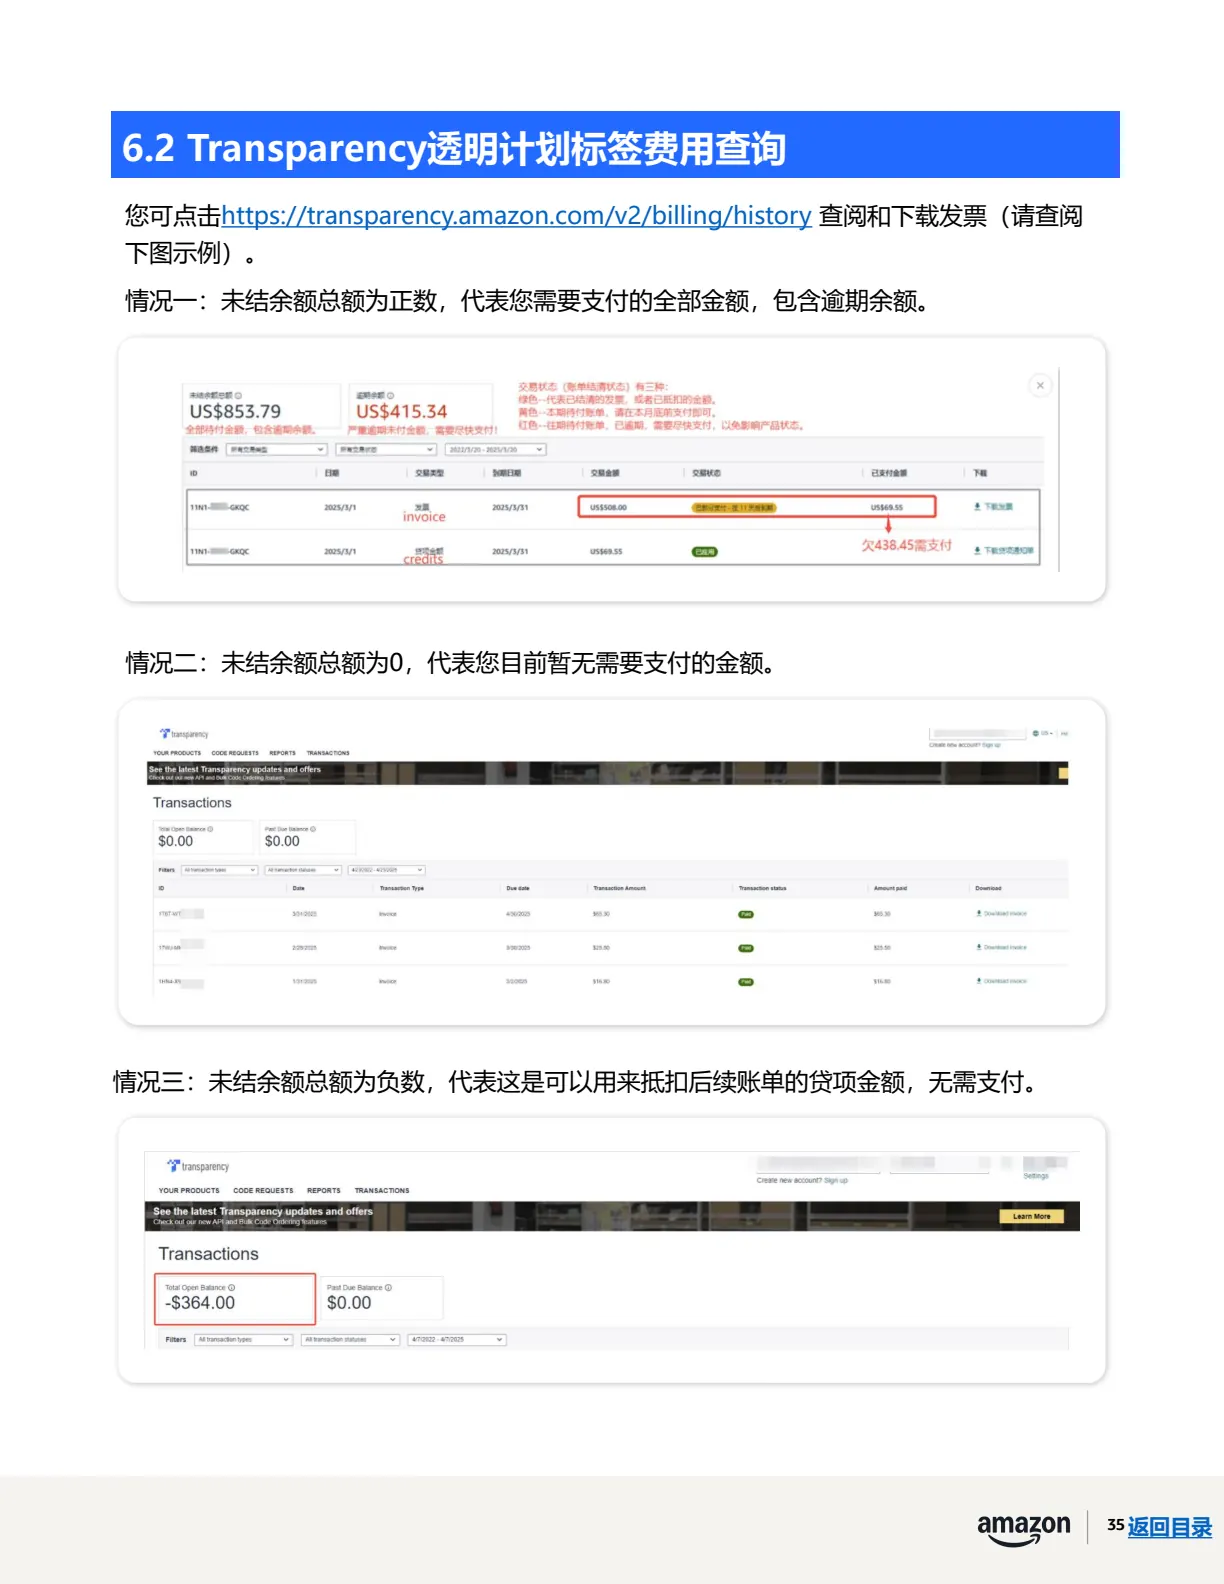Click the Transaction status column header
1224x1584 pixels.
763,888
